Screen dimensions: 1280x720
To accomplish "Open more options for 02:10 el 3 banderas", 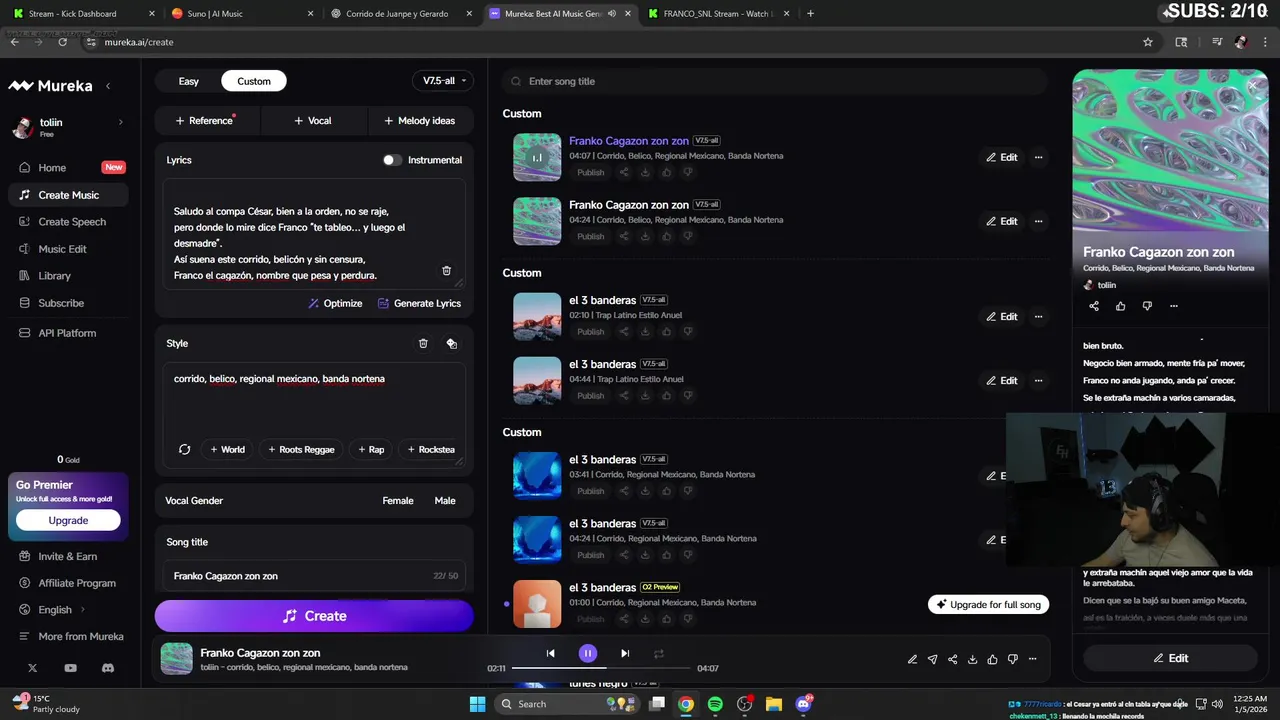I will (1038, 316).
